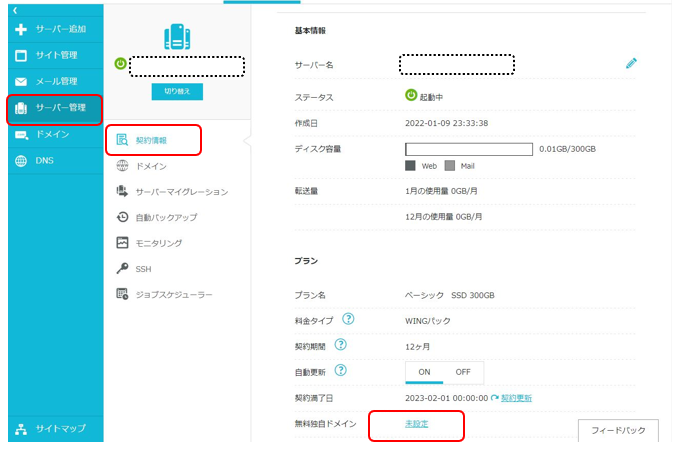Open サイトマップ link at the bottom
Viewport: 676px width, 451px height.
point(61,428)
